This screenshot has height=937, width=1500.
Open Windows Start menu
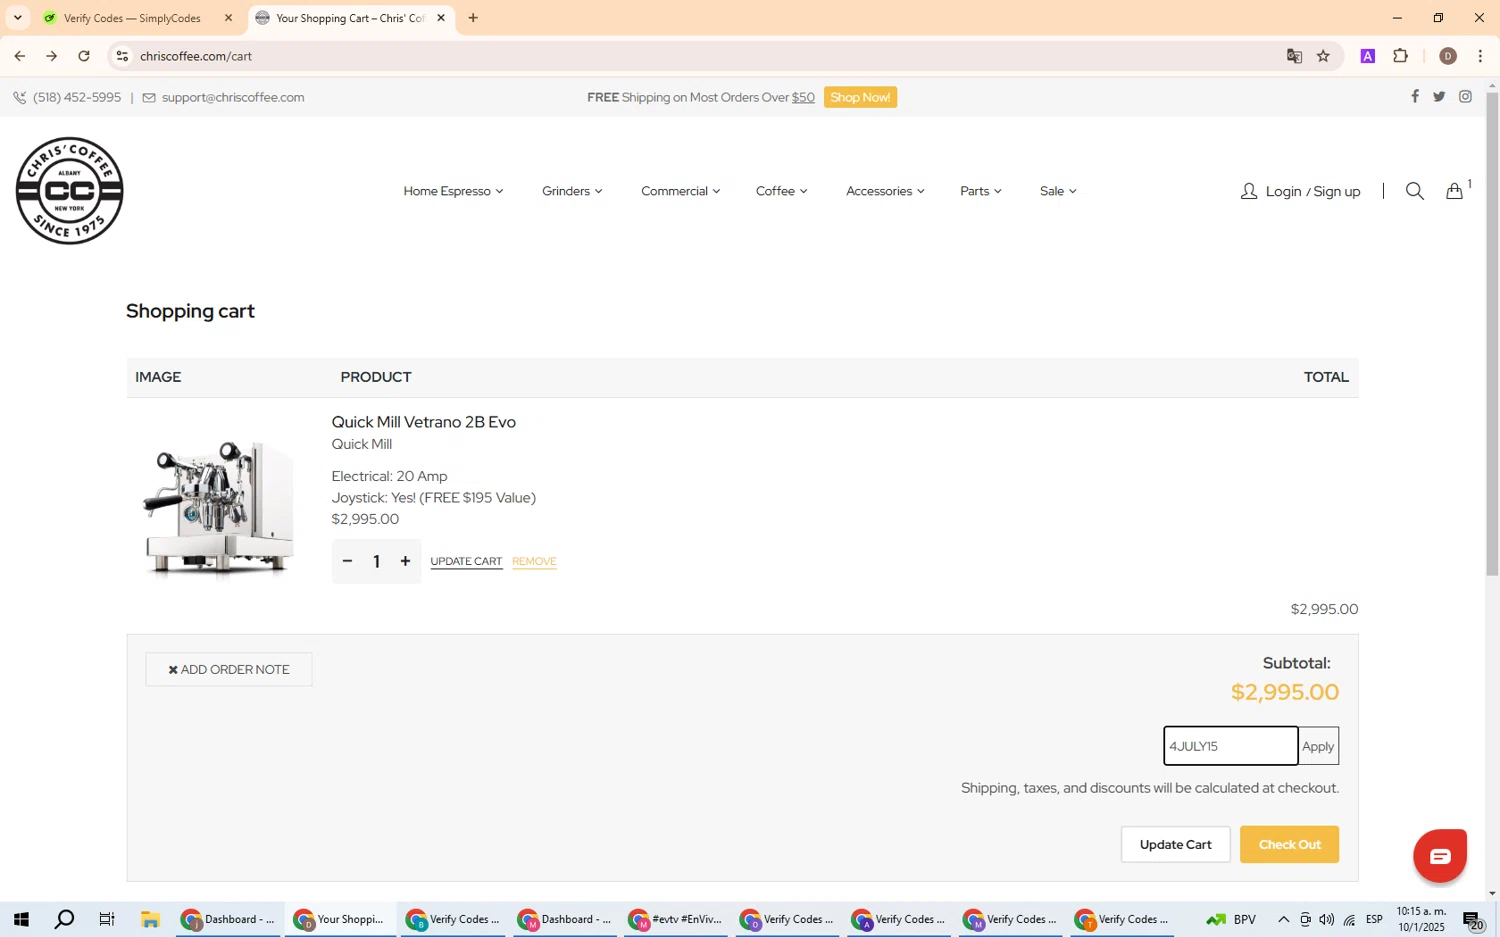point(21,919)
